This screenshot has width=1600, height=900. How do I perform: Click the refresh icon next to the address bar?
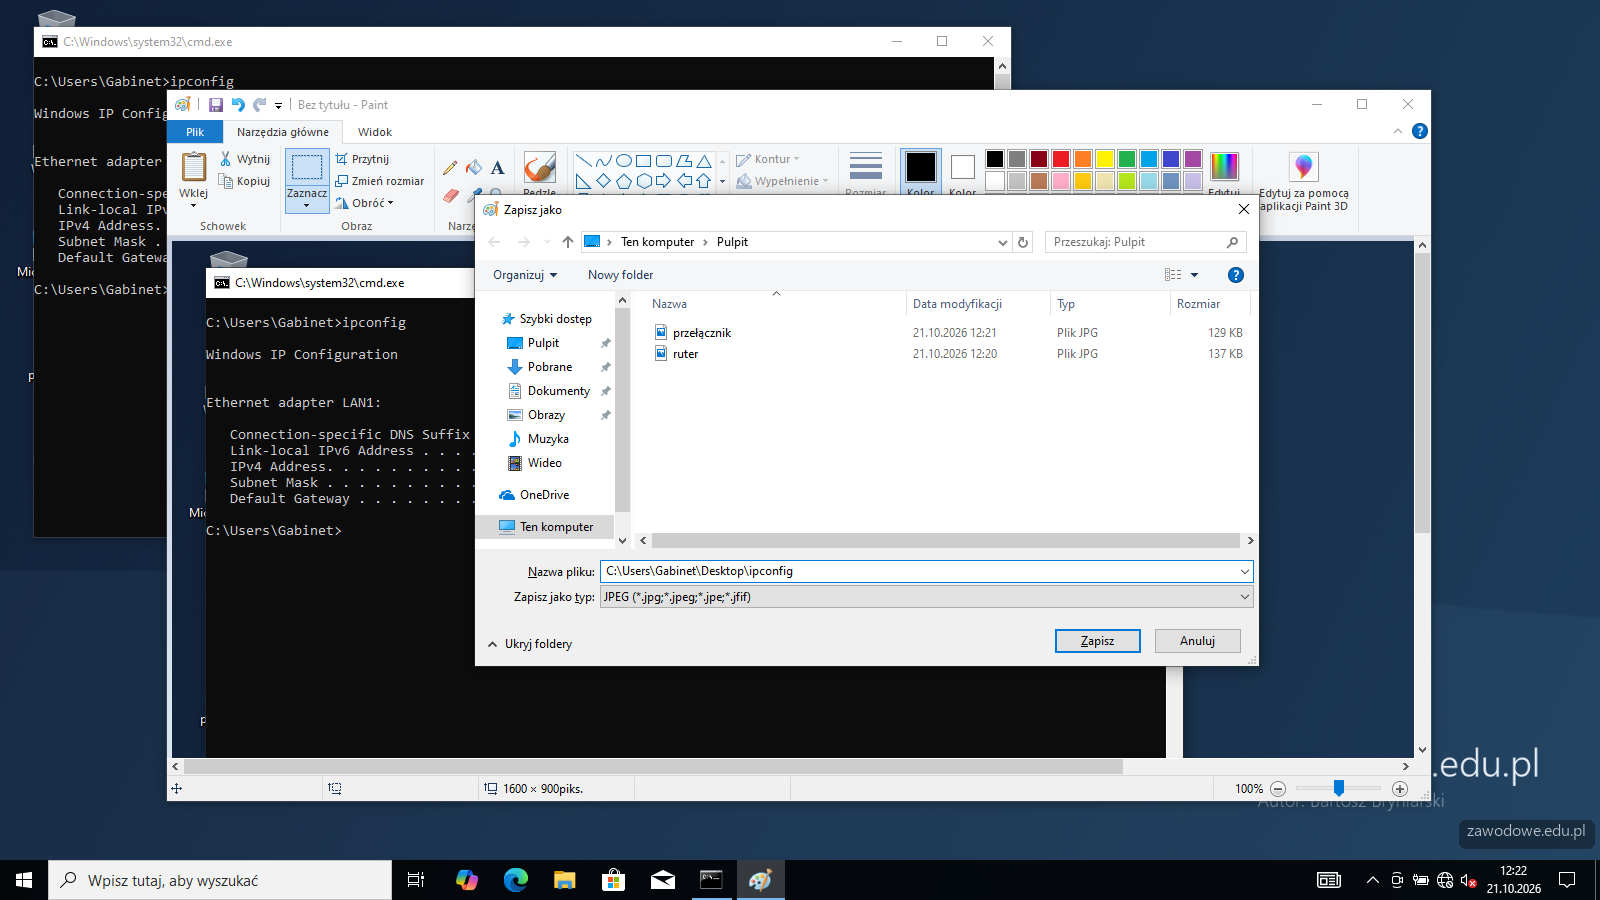point(1023,242)
